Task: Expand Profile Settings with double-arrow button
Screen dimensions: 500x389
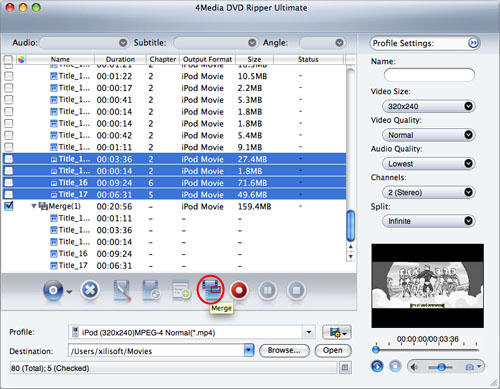Action: pyautogui.click(x=473, y=43)
